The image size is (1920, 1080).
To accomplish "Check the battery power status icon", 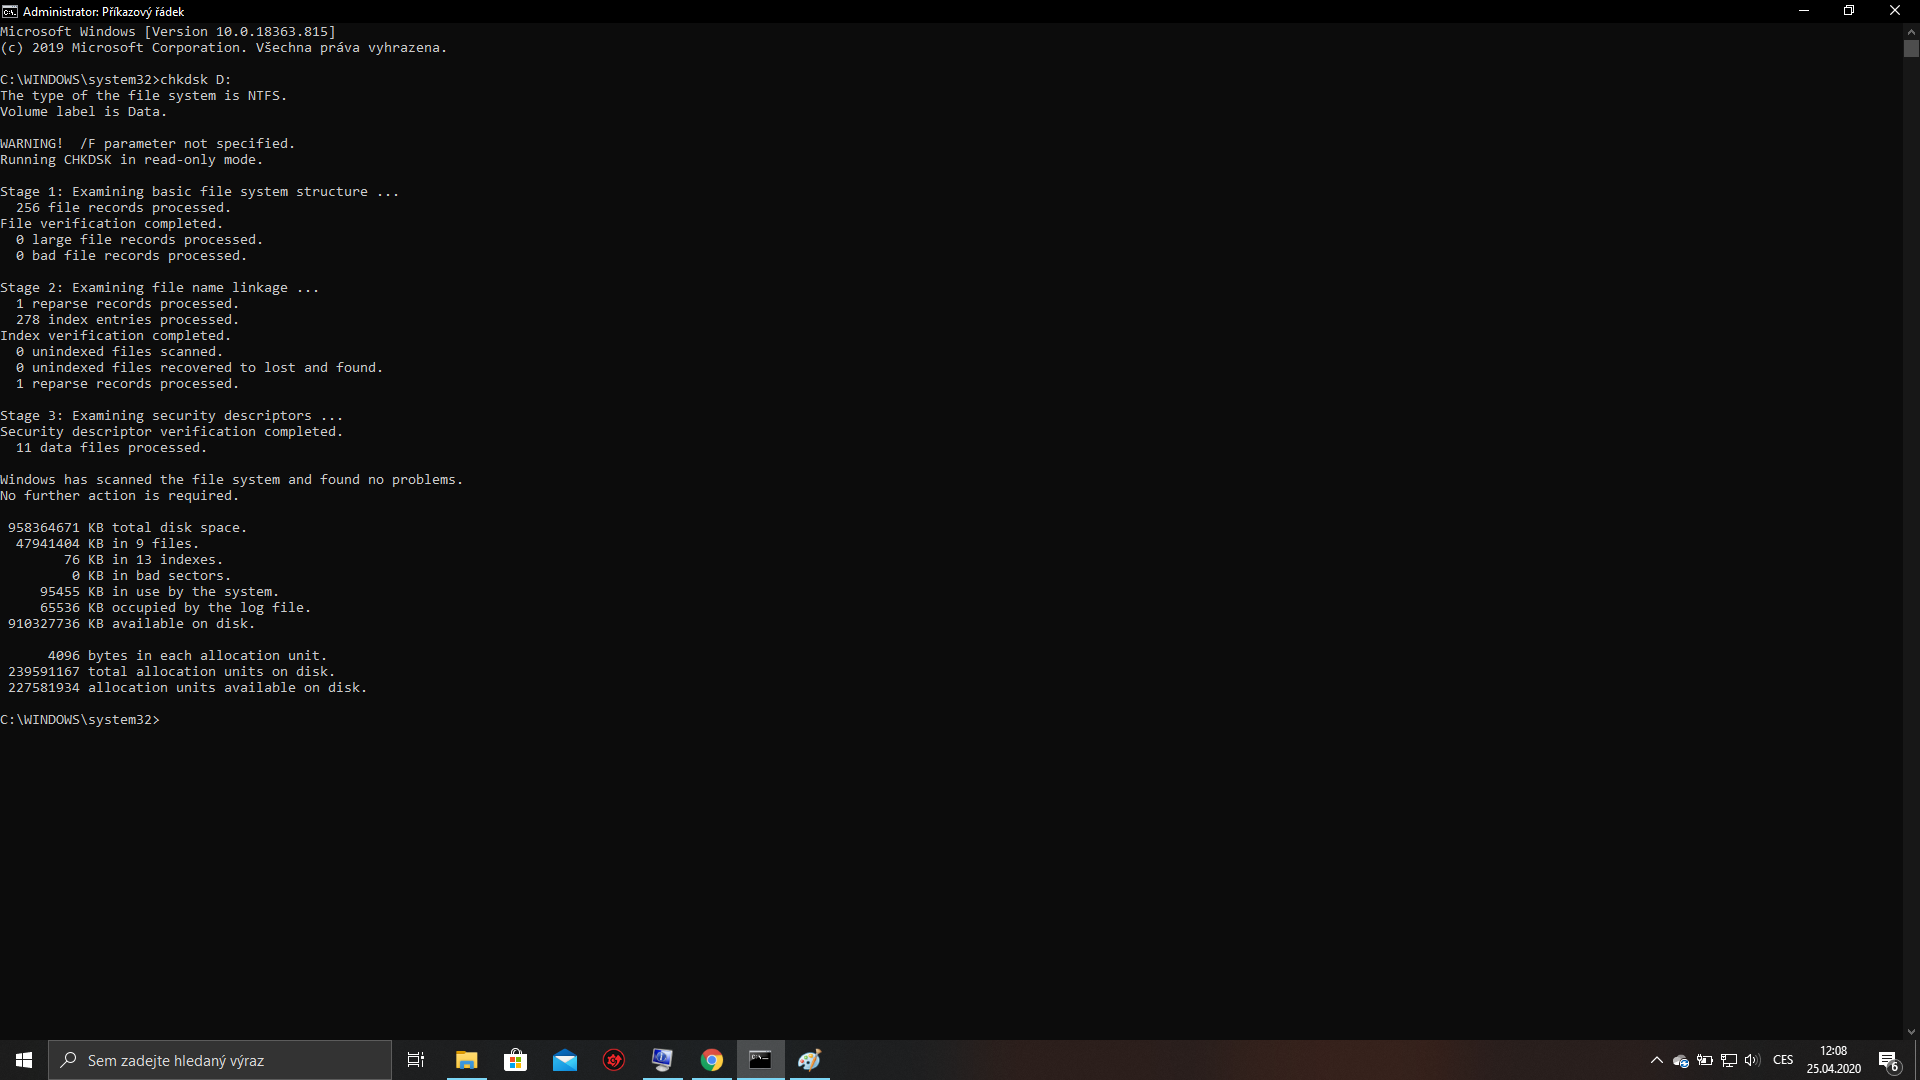I will click(1705, 1060).
